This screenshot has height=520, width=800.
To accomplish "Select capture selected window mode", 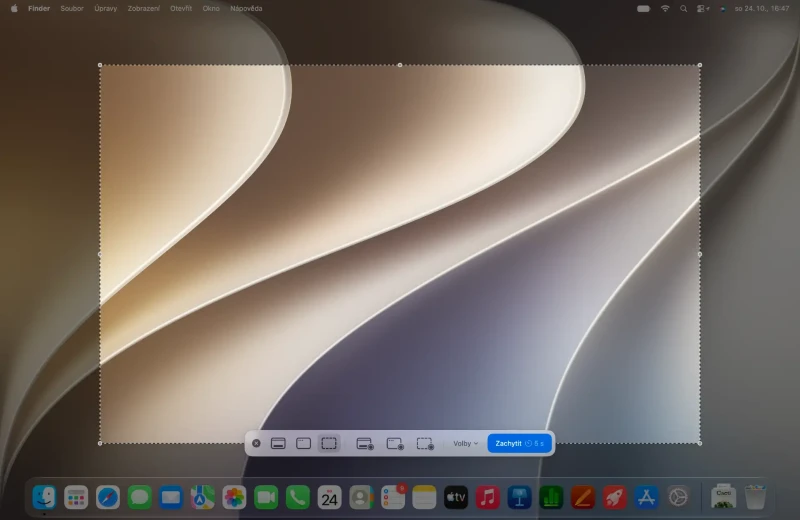I will pos(304,443).
